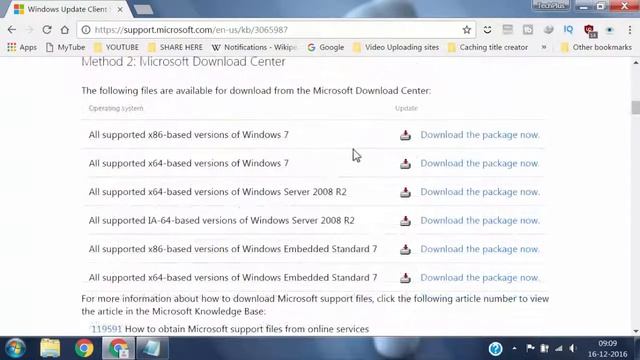Click the scrollbar down arrow

(636, 331)
